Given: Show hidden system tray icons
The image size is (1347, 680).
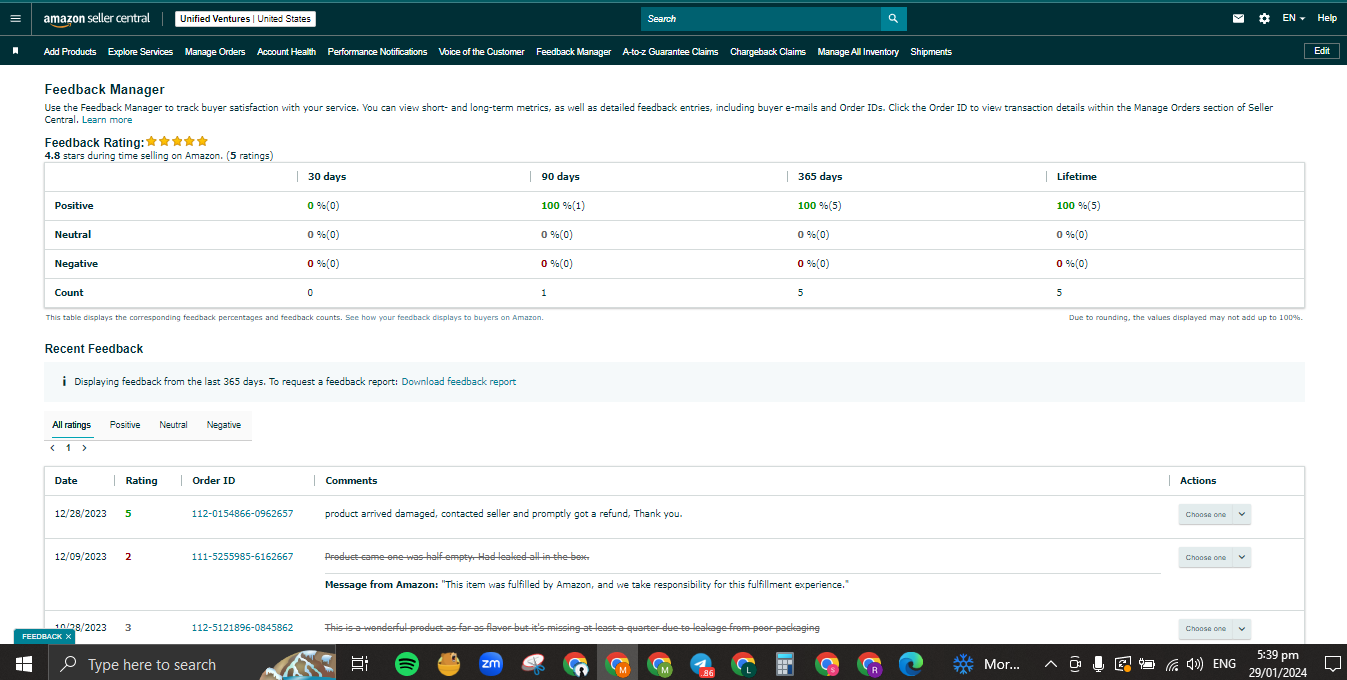Looking at the screenshot, I should [x=1051, y=664].
